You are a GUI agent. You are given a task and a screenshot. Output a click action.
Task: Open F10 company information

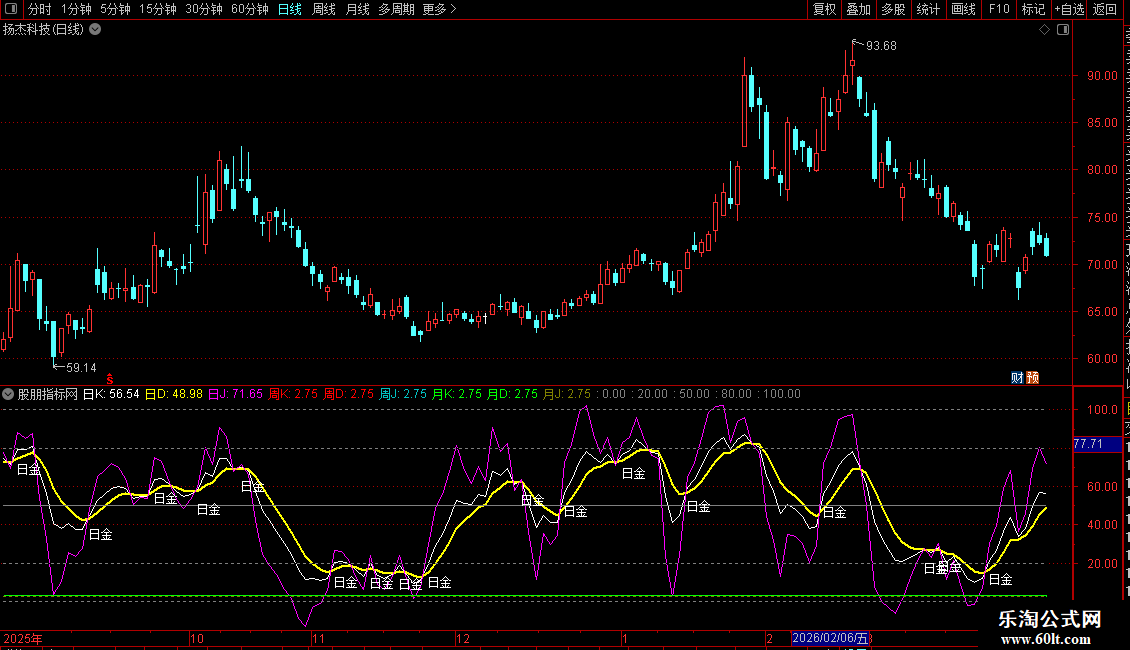click(x=999, y=9)
